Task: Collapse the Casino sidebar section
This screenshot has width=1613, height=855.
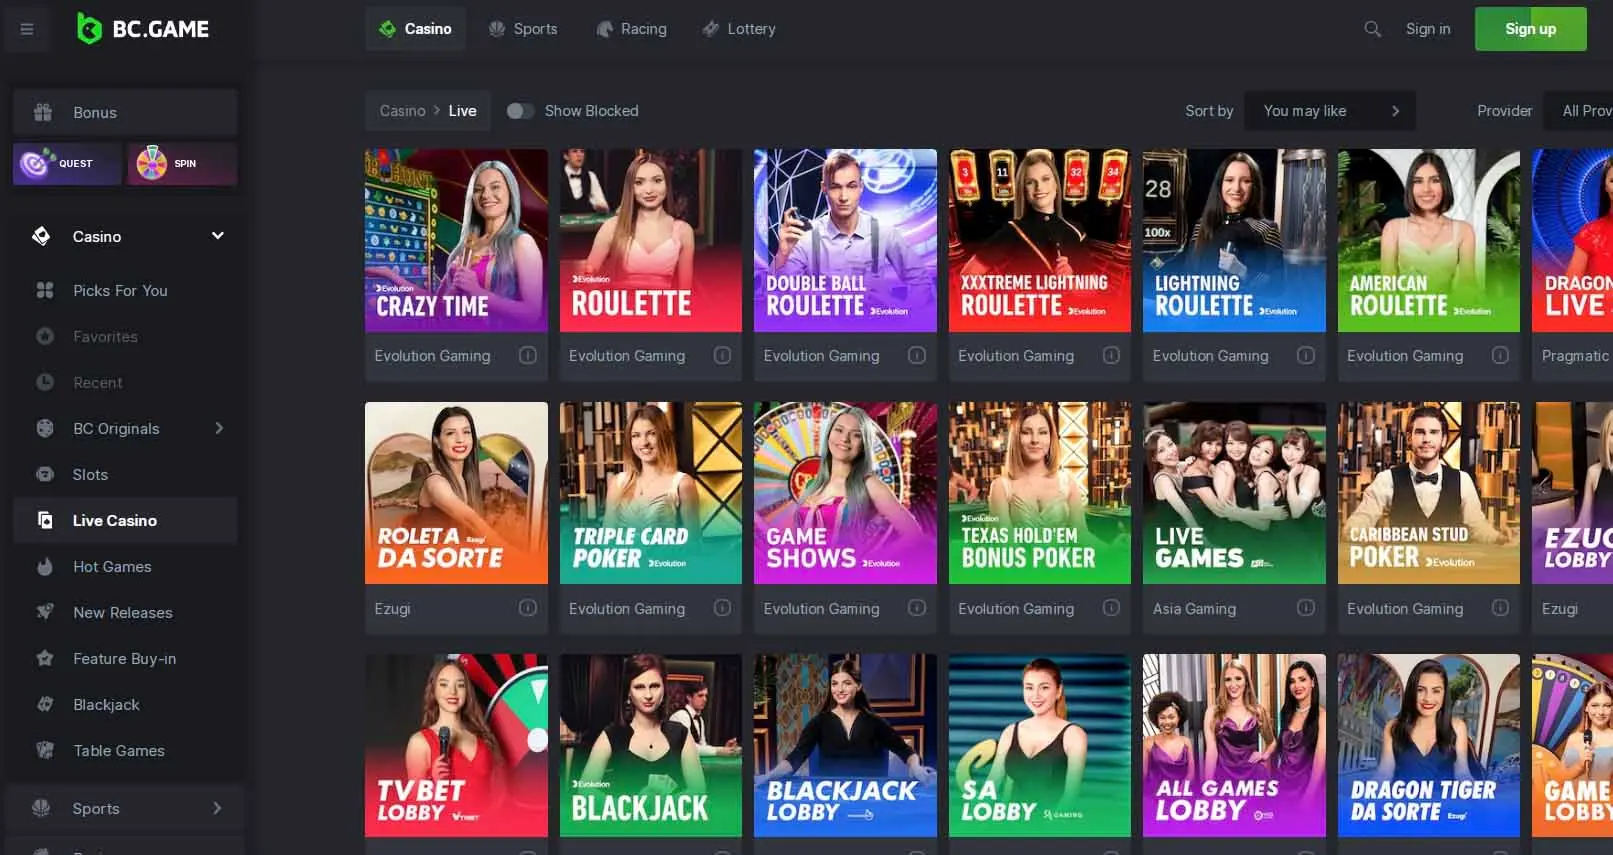Action: pos(217,236)
